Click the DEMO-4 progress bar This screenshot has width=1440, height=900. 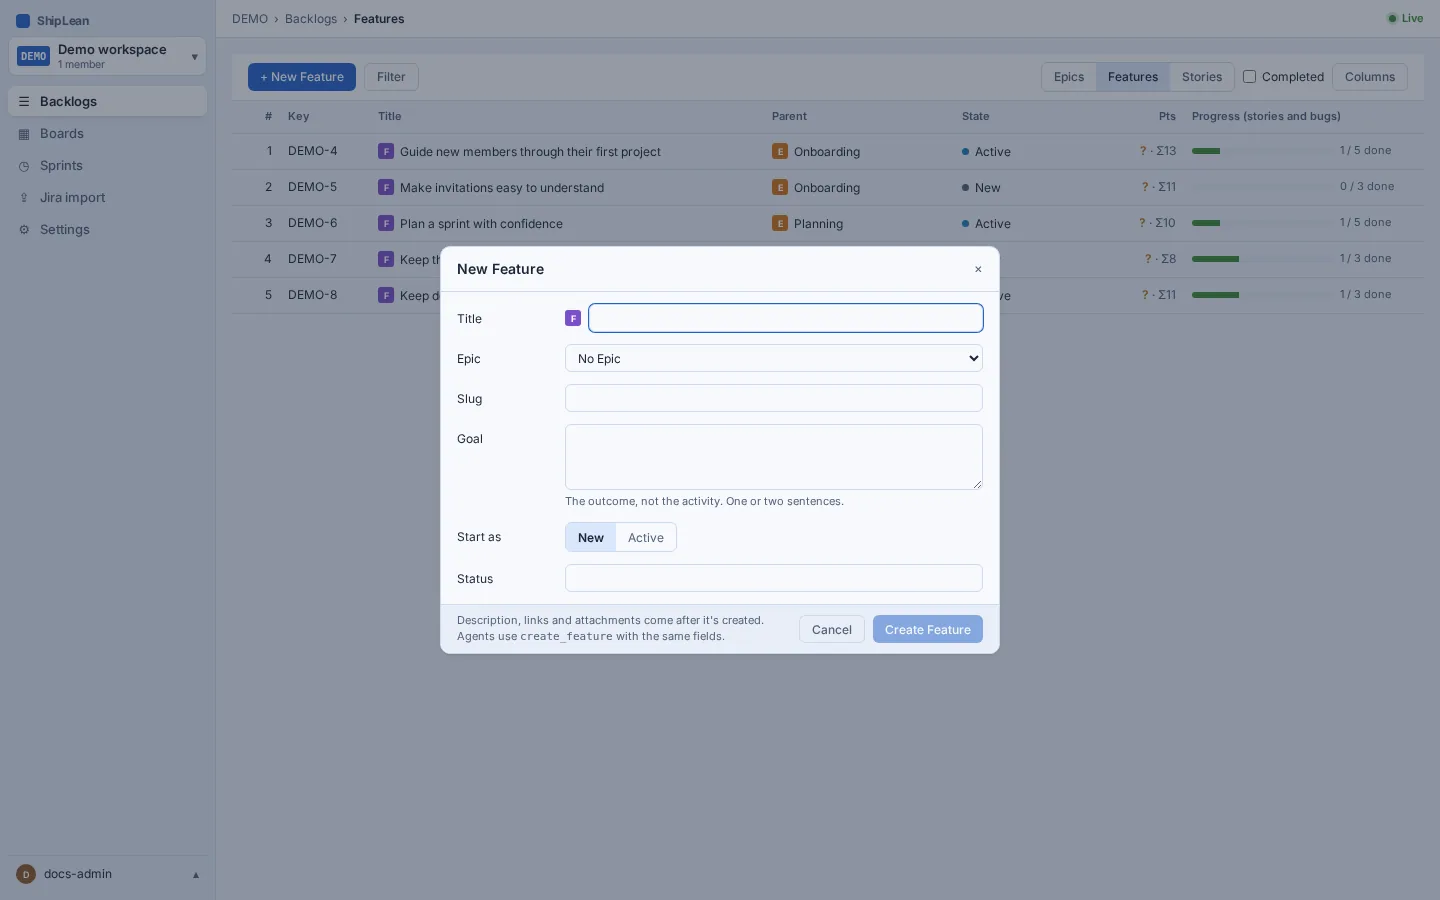click(x=1262, y=151)
